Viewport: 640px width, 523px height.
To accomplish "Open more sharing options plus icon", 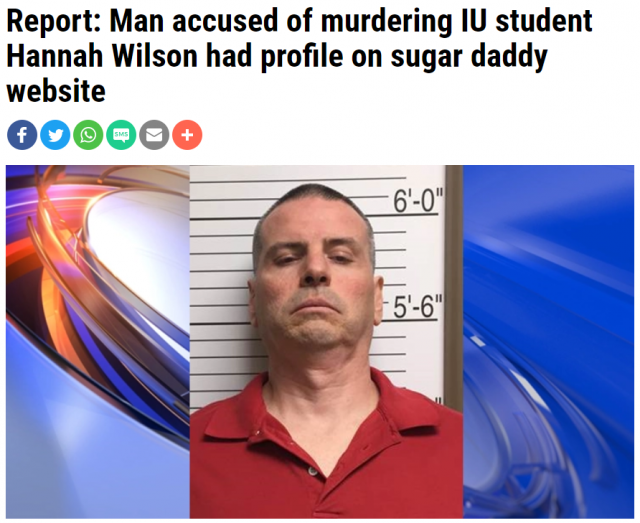I will 187,135.
